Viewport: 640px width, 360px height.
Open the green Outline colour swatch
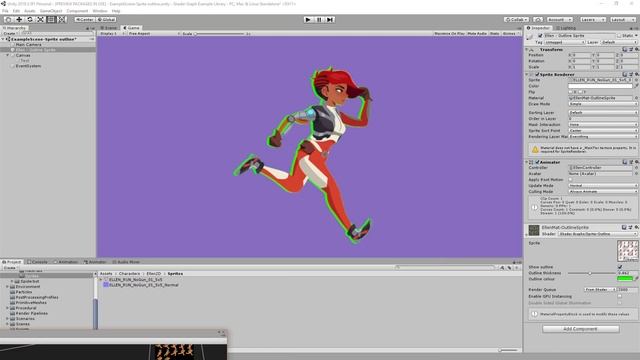click(624, 279)
